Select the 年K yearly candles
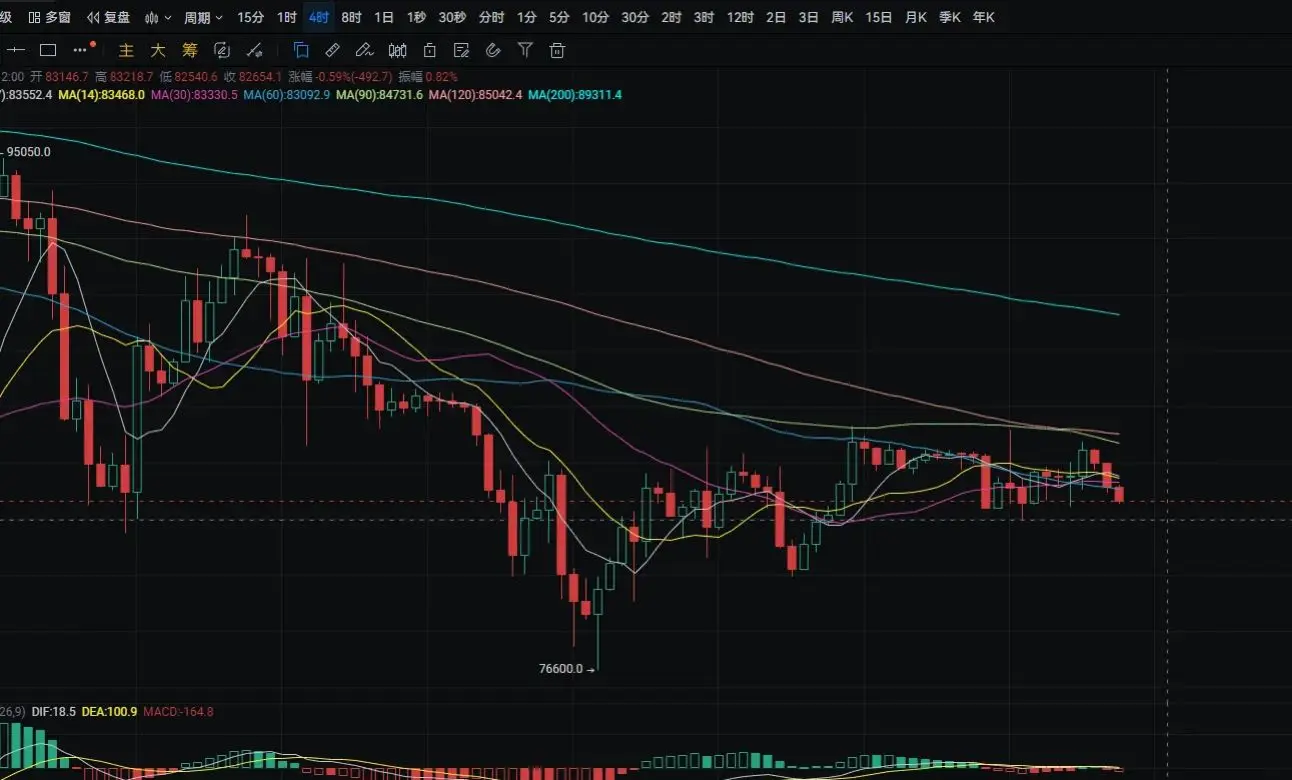 point(984,18)
